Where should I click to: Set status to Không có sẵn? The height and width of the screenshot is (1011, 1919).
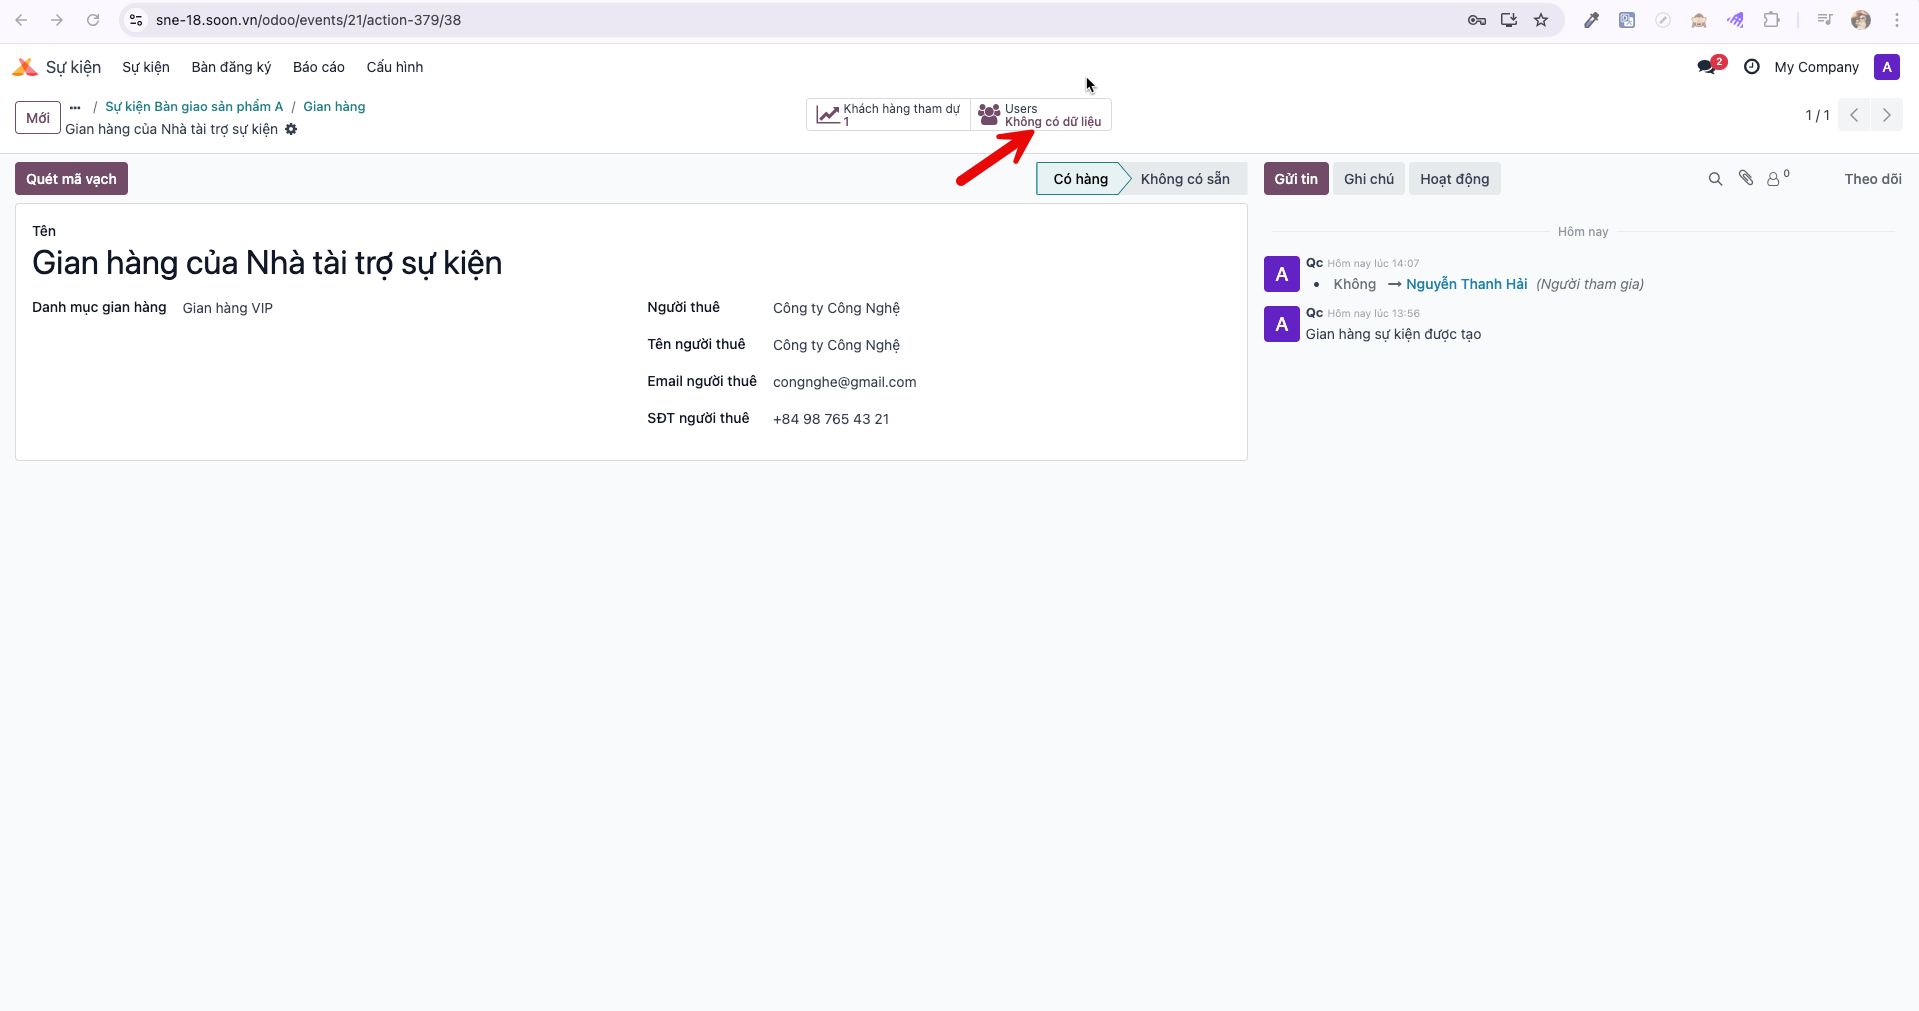[1185, 179]
